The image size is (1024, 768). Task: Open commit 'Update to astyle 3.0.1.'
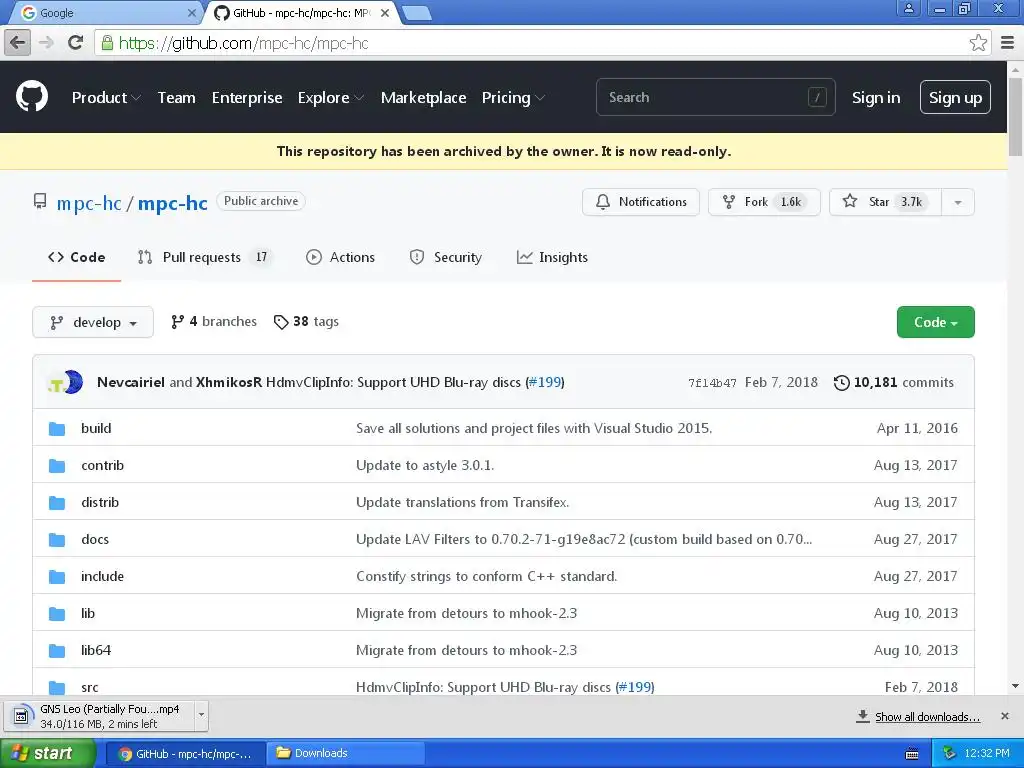click(x=425, y=466)
